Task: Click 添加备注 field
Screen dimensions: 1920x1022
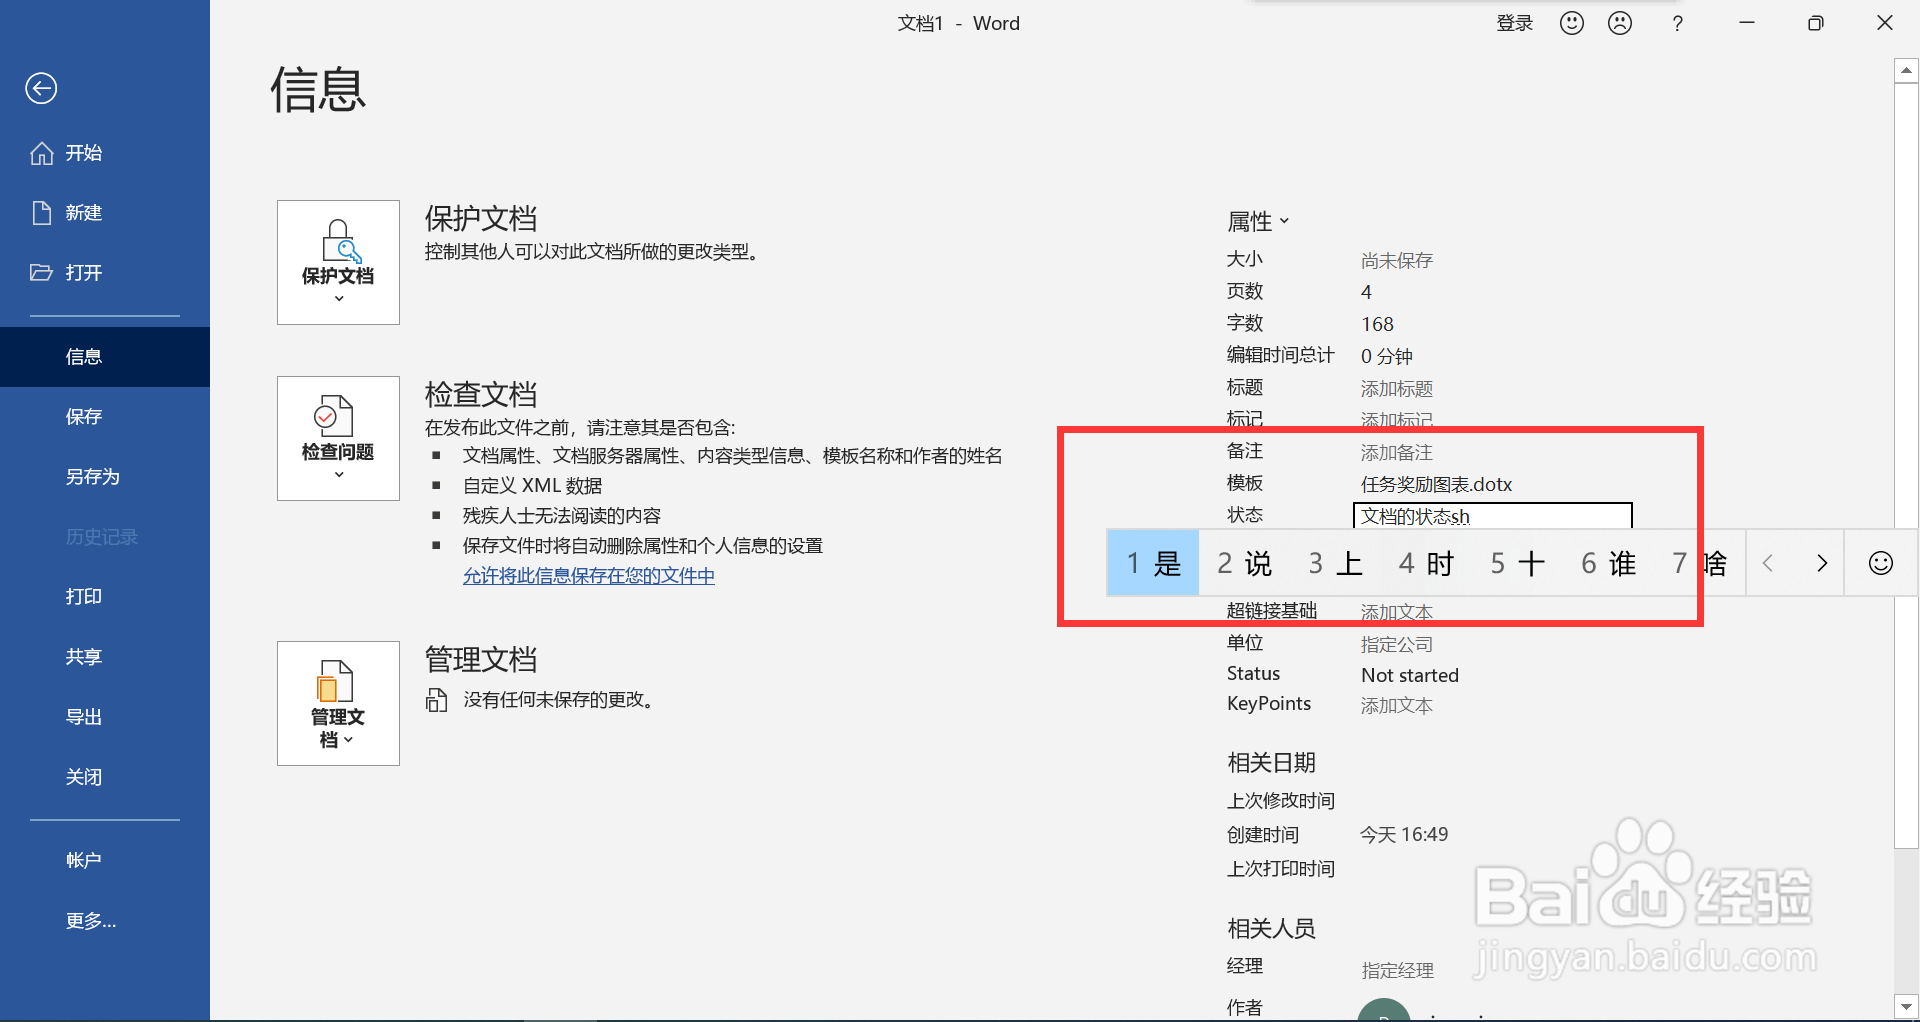Action: point(1397,453)
